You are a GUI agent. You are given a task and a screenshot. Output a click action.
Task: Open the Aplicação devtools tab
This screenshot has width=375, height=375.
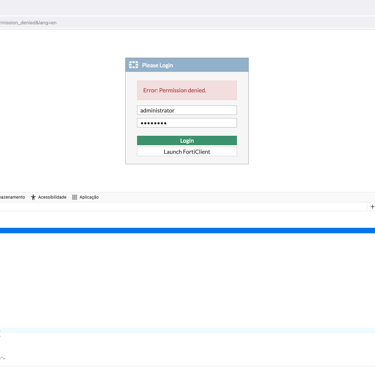pos(85,197)
